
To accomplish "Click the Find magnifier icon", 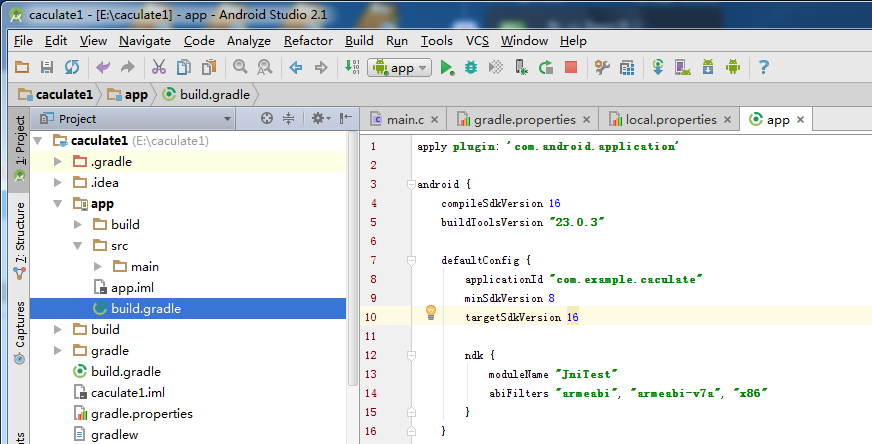I will point(240,67).
